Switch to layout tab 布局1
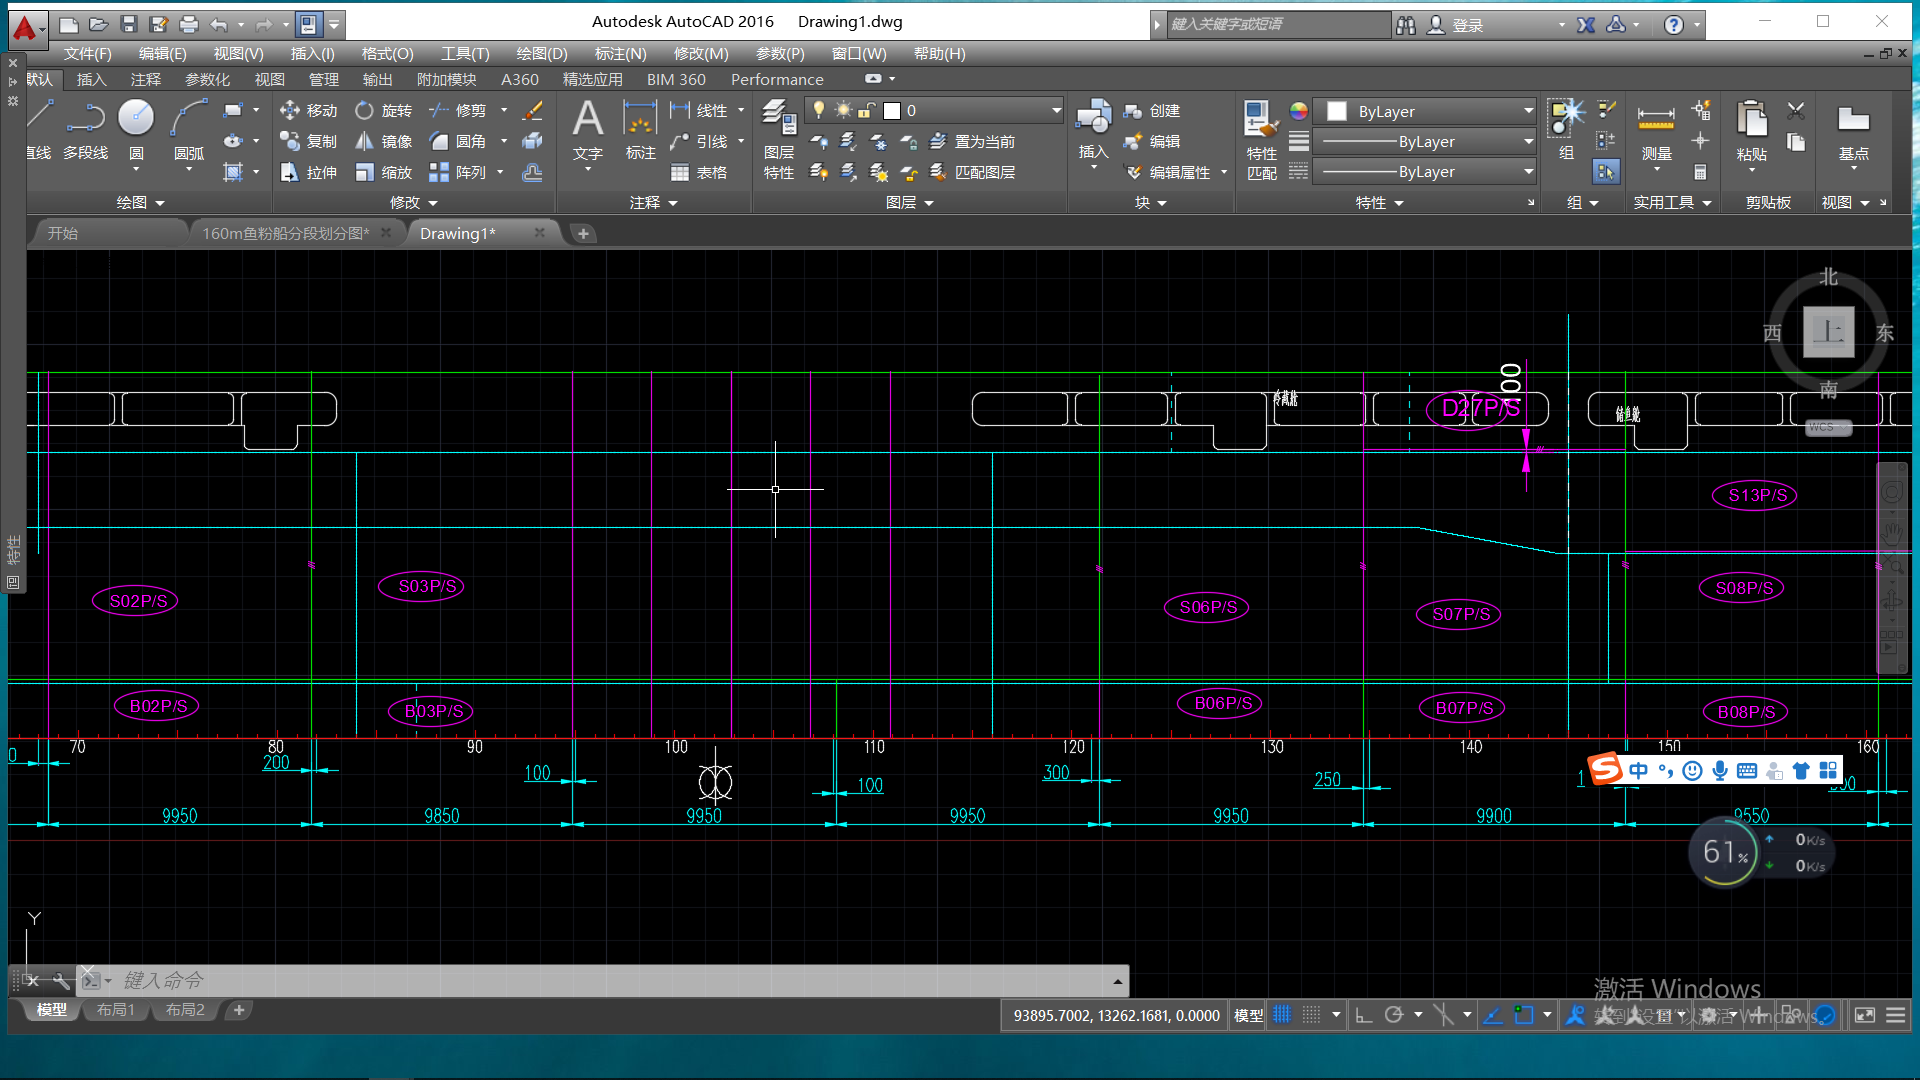 (115, 1010)
